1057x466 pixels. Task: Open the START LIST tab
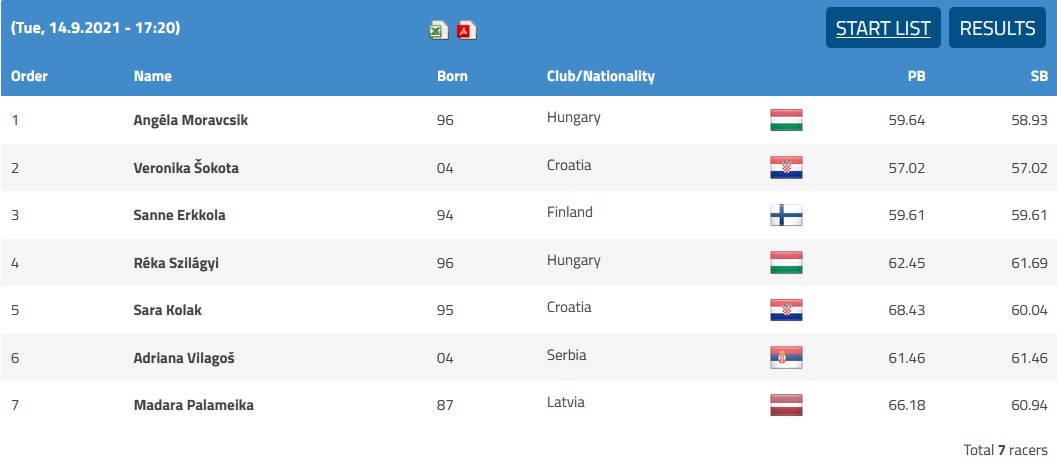tap(883, 28)
